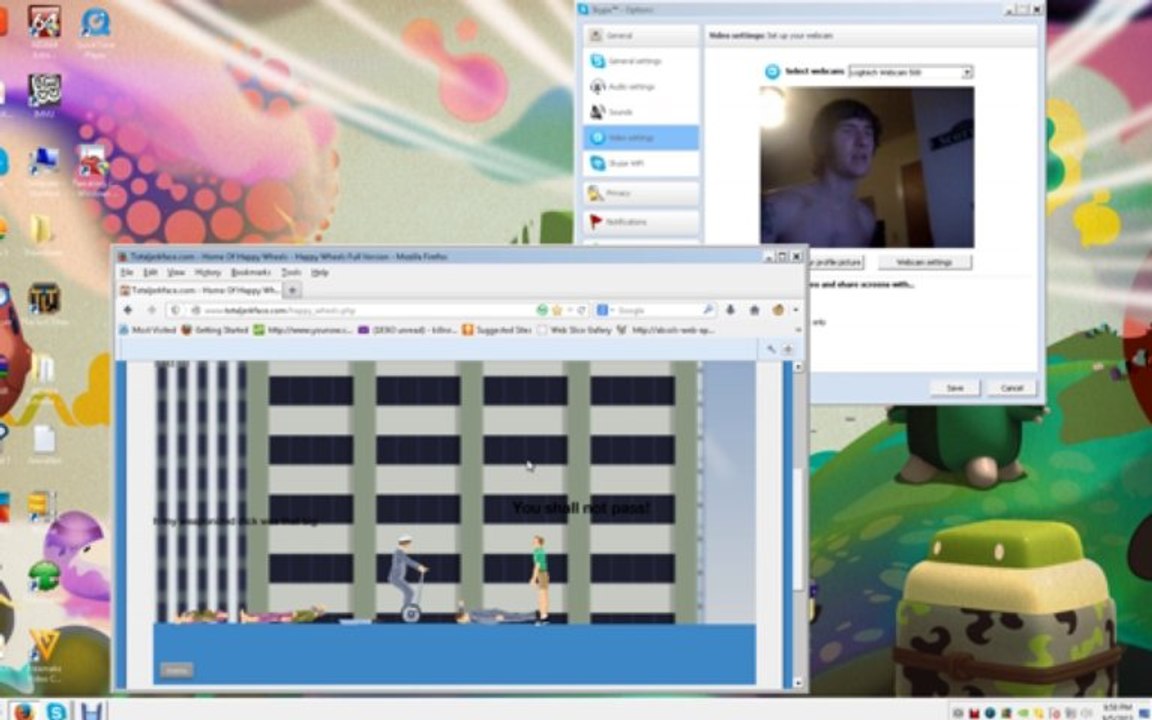
Task: Click the webcam preview video
Action: point(867,167)
